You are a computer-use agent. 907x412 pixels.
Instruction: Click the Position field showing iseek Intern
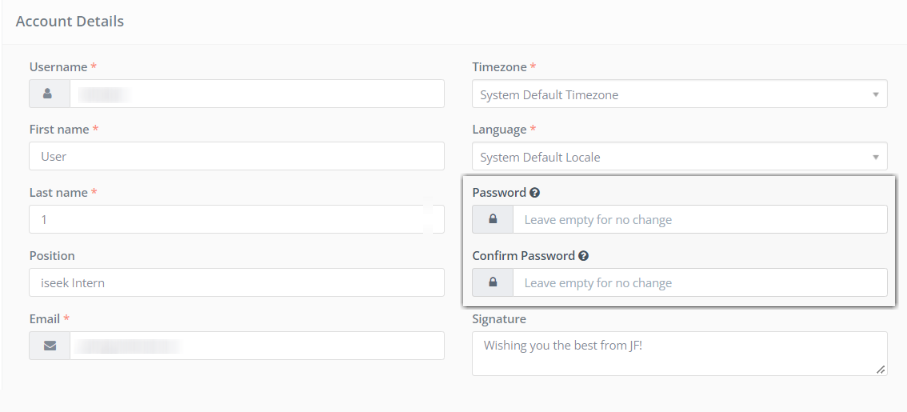click(237, 283)
